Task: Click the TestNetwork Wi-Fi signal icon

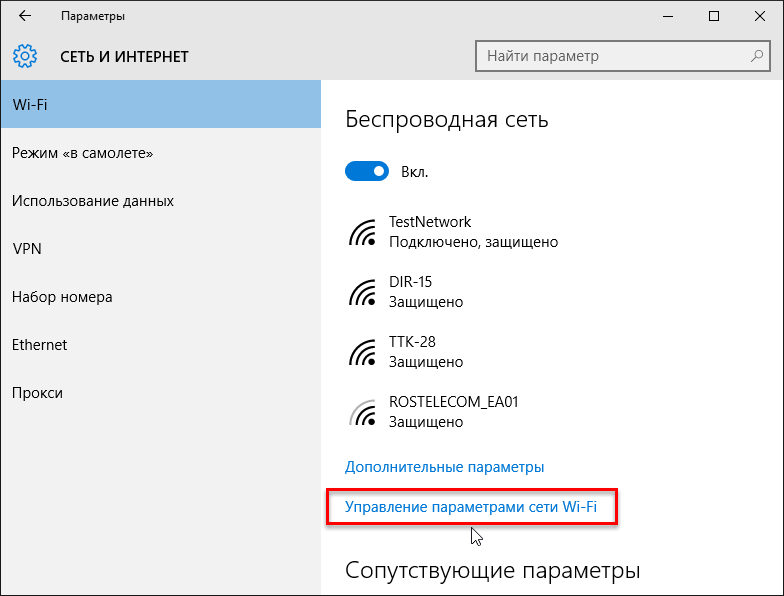Action: (x=362, y=232)
